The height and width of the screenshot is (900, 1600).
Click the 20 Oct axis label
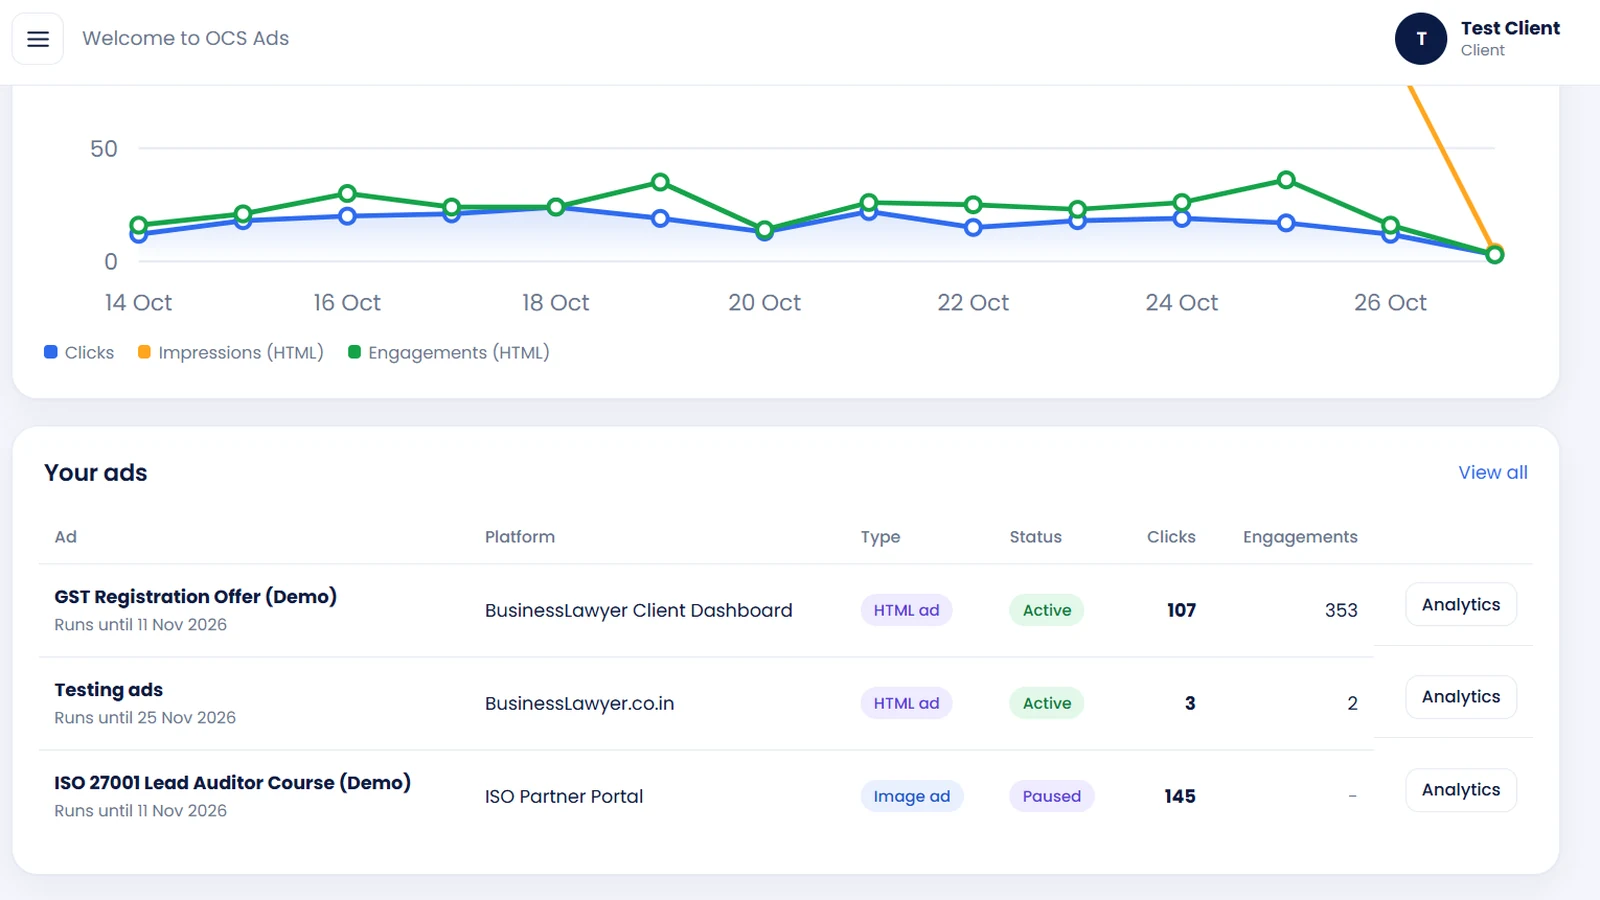point(764,302)
